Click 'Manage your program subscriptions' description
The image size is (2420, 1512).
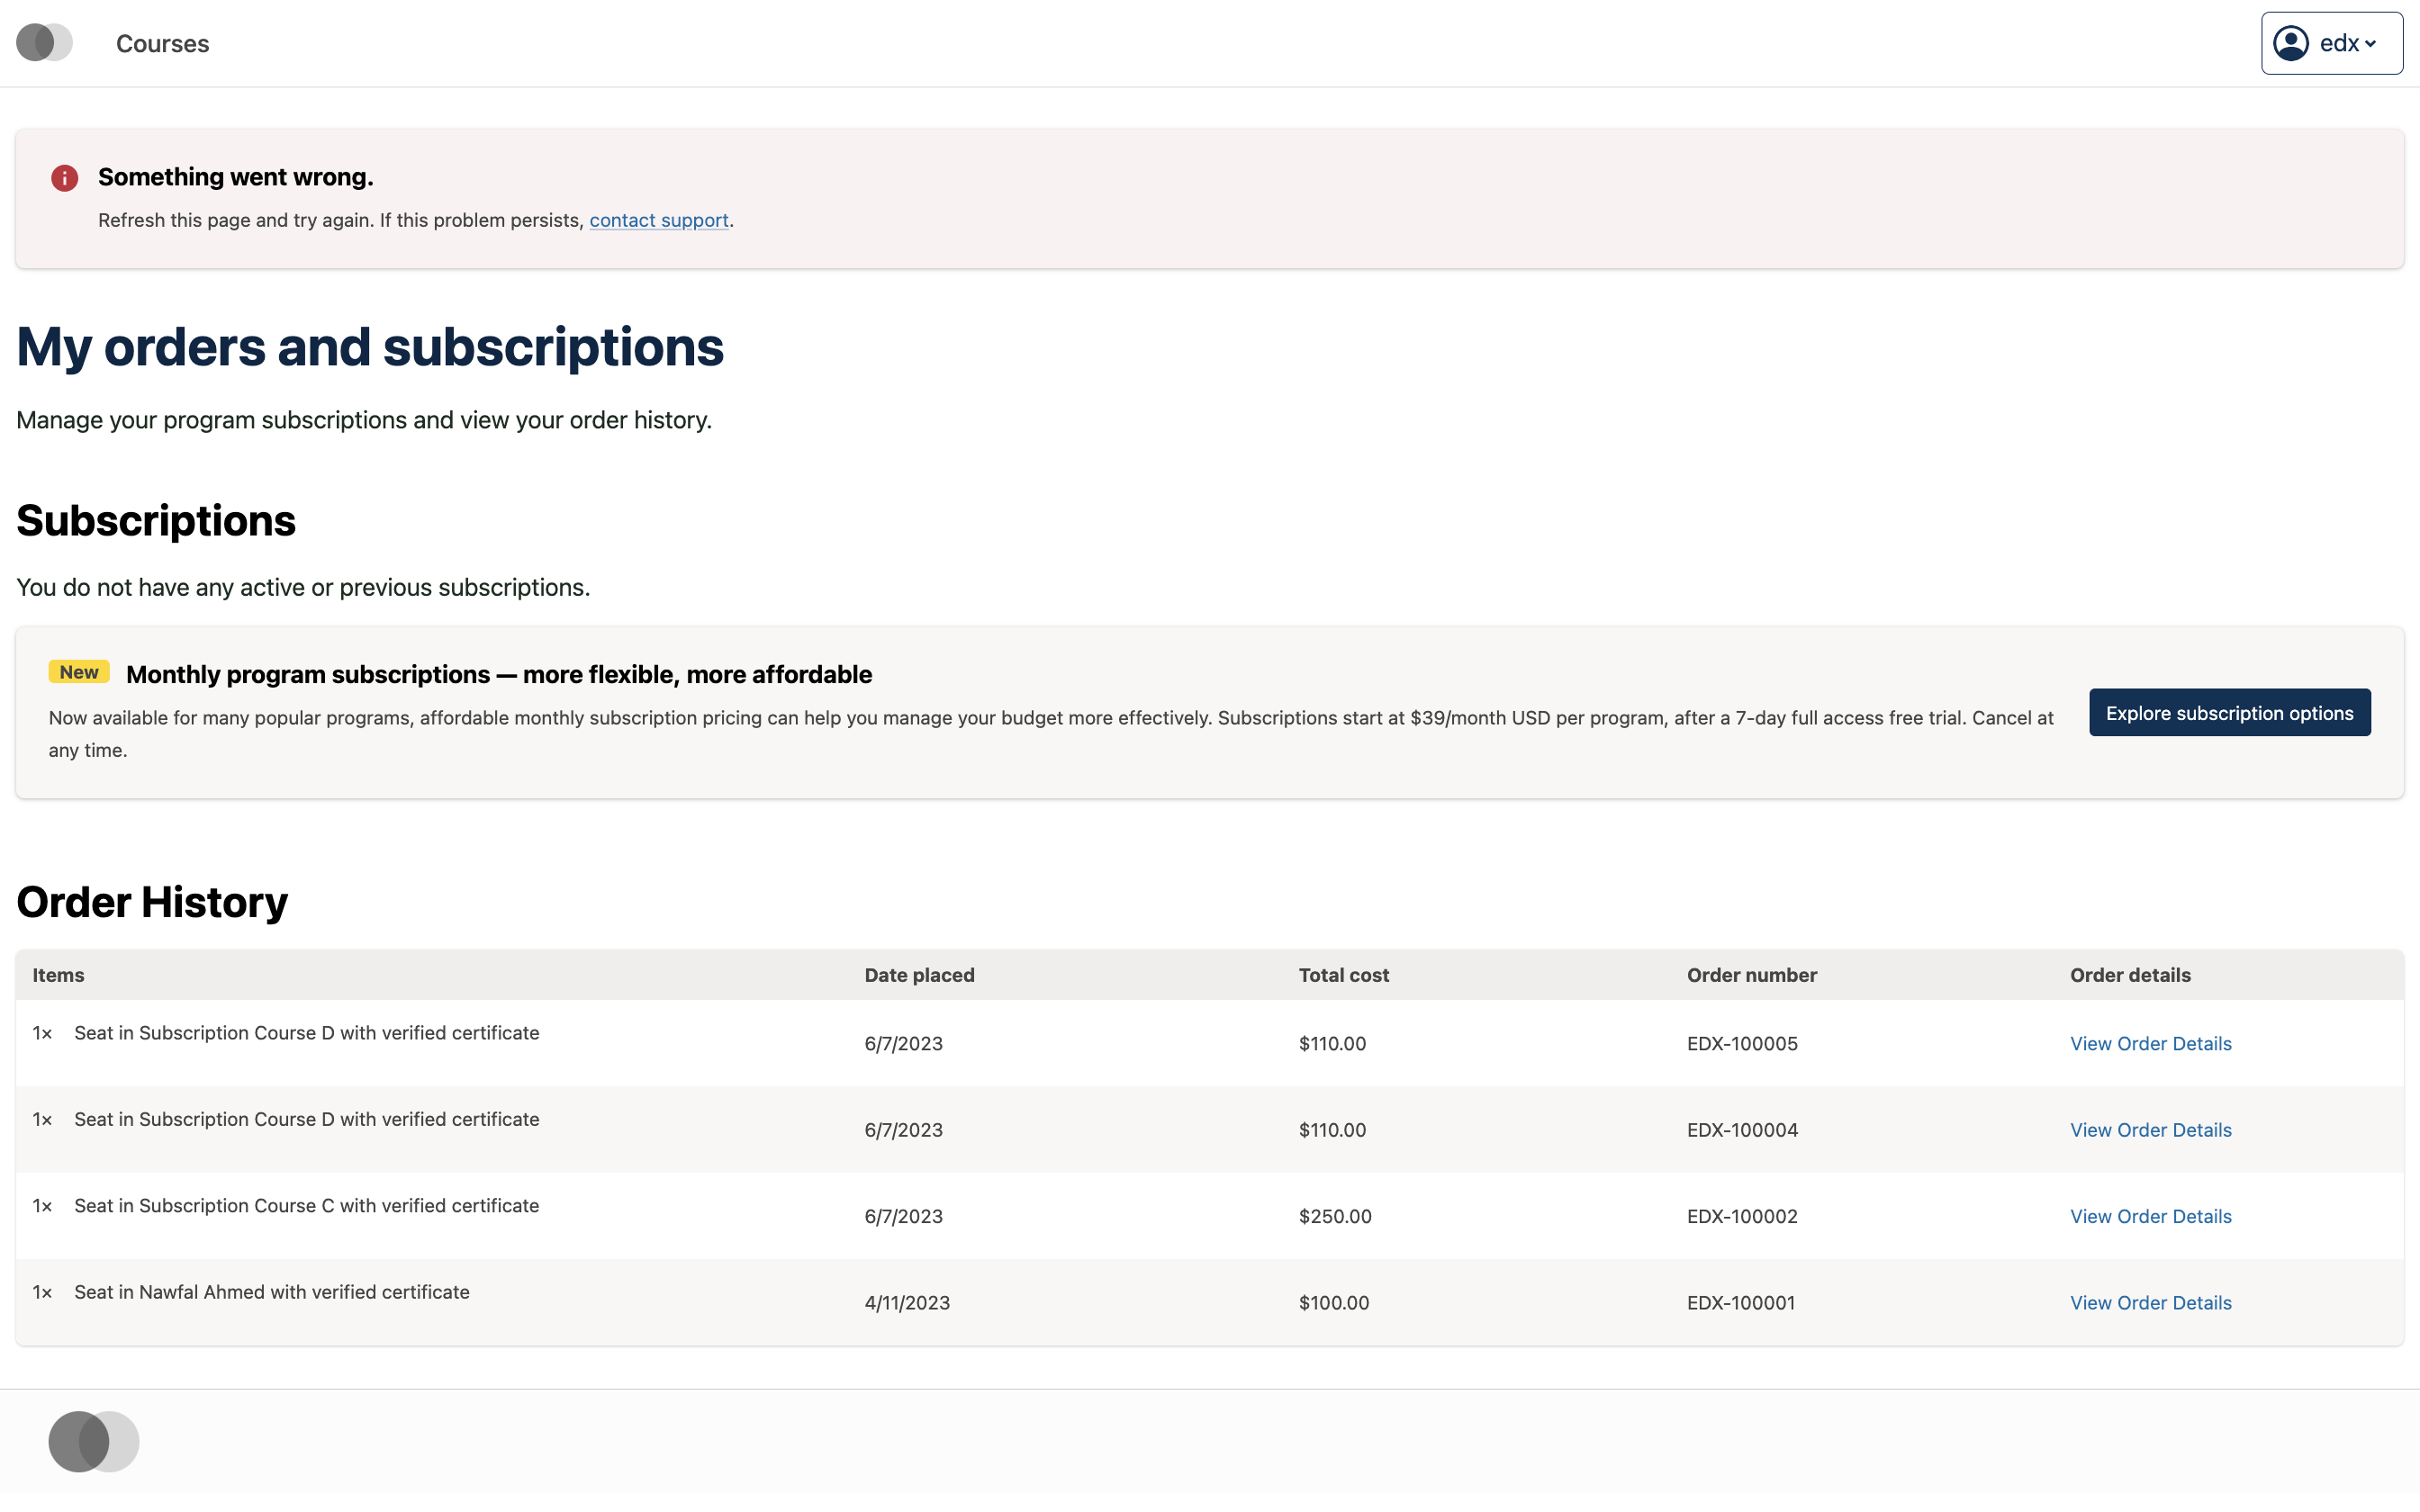[x=364, y=420]
